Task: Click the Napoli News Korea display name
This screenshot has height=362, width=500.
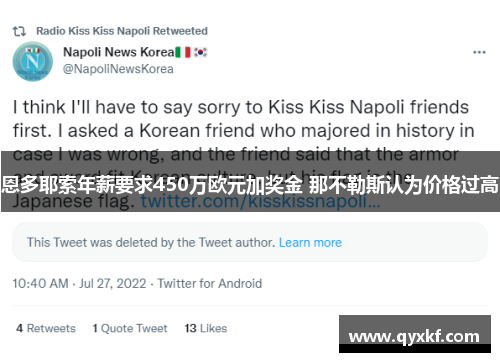Action: [119, 52]
